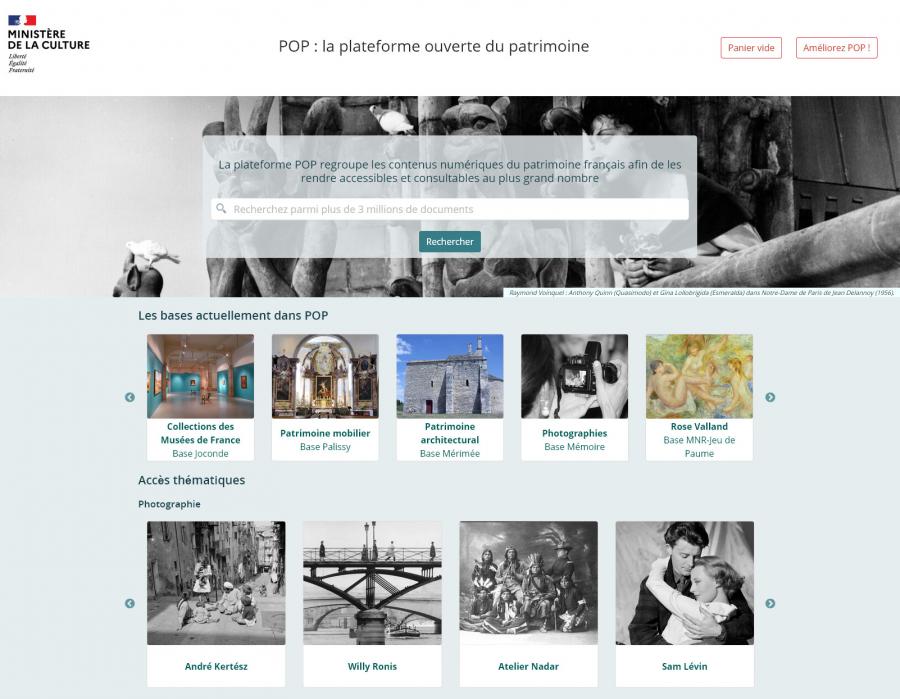Open Photographies Base Mémoire card
The image size is (900, 699).
click(x=575, y=397)
